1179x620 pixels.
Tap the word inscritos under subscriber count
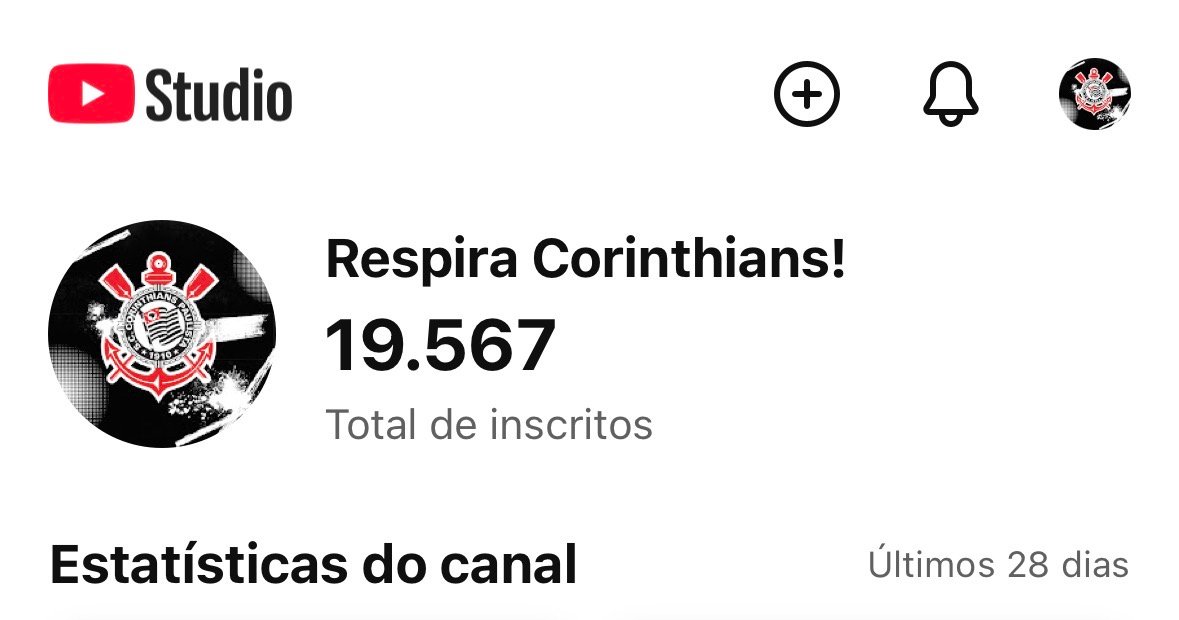(x=571, y=425)
